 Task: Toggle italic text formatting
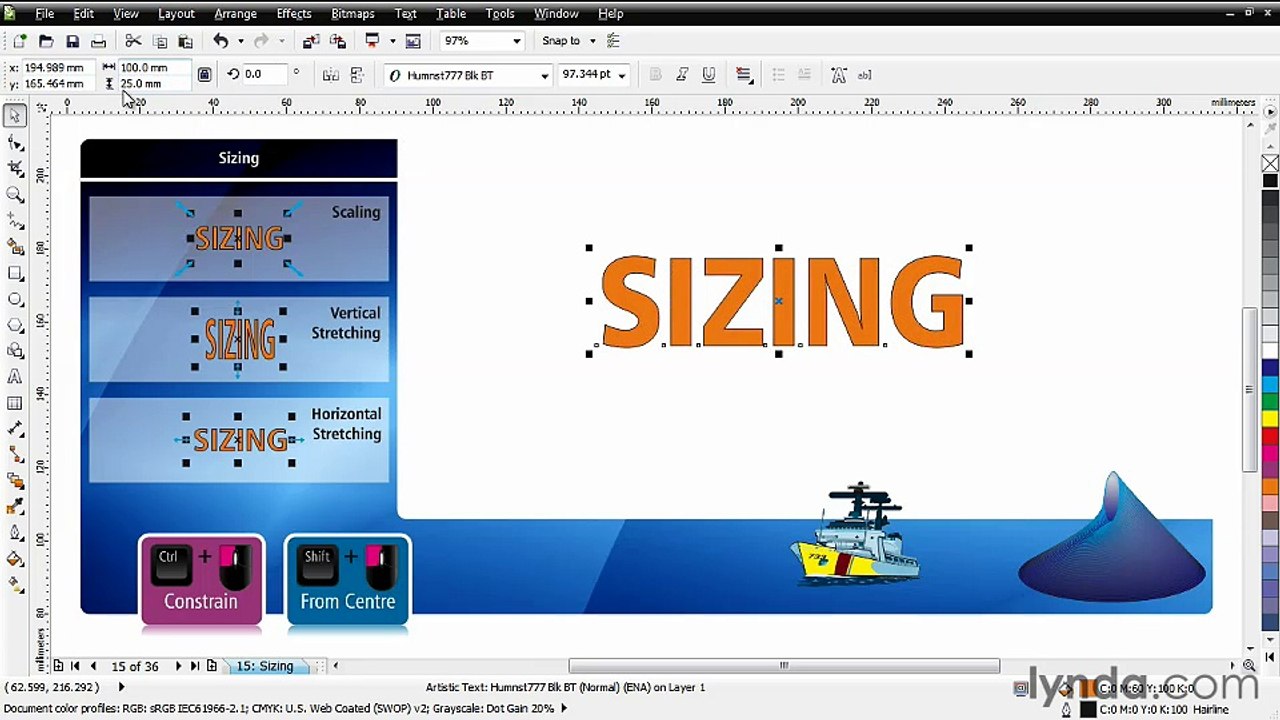point(682,75)
